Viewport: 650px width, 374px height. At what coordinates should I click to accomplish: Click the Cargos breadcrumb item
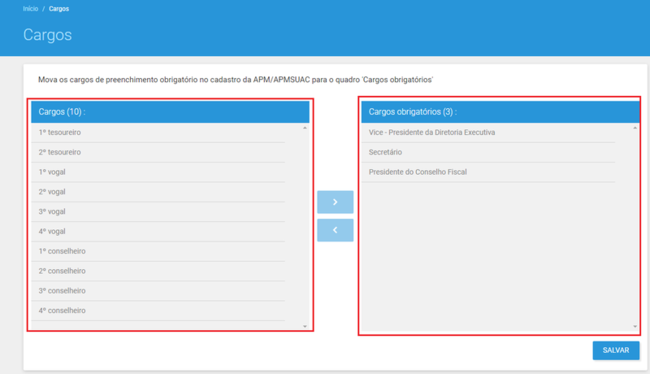pyautogui.click(x=59, y=9)
